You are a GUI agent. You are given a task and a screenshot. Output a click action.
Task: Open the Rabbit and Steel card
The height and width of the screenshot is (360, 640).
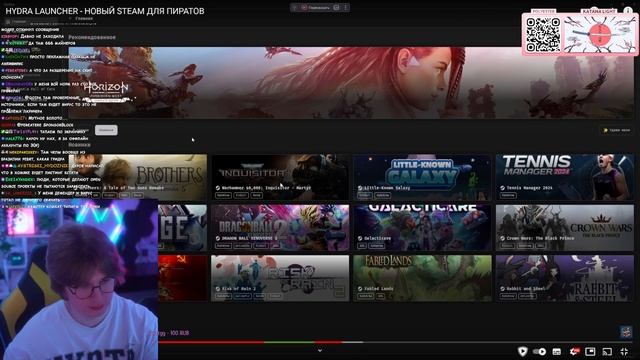pos(565,278)
